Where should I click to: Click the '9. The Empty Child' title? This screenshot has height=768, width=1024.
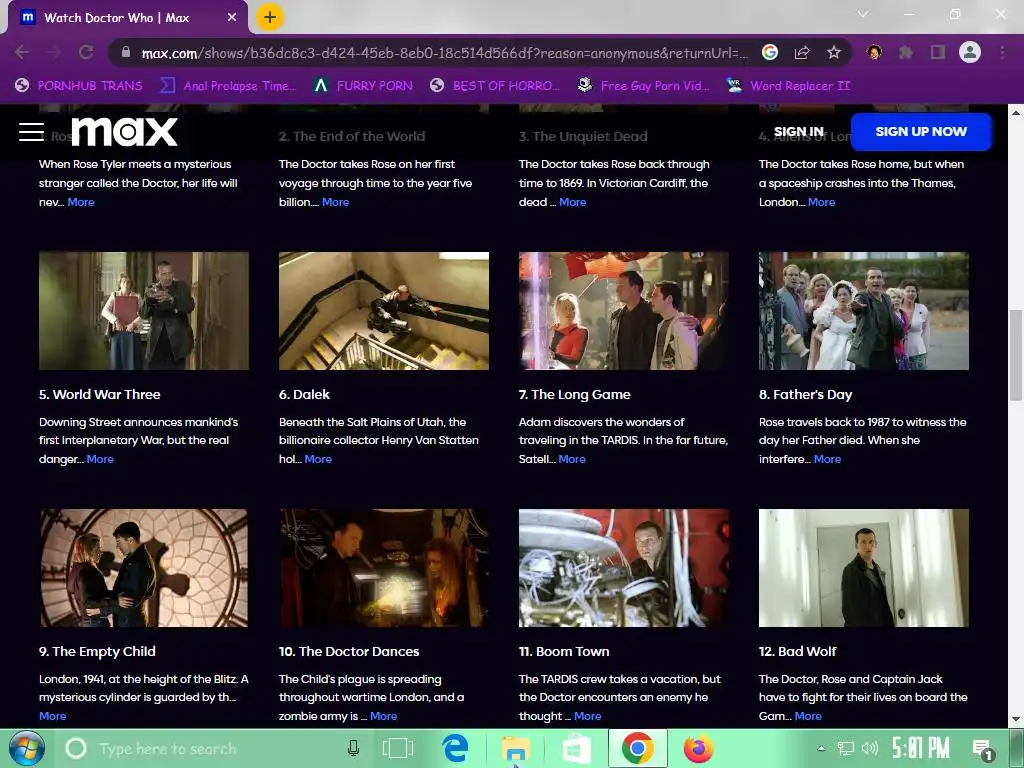(x=97, y=651)
